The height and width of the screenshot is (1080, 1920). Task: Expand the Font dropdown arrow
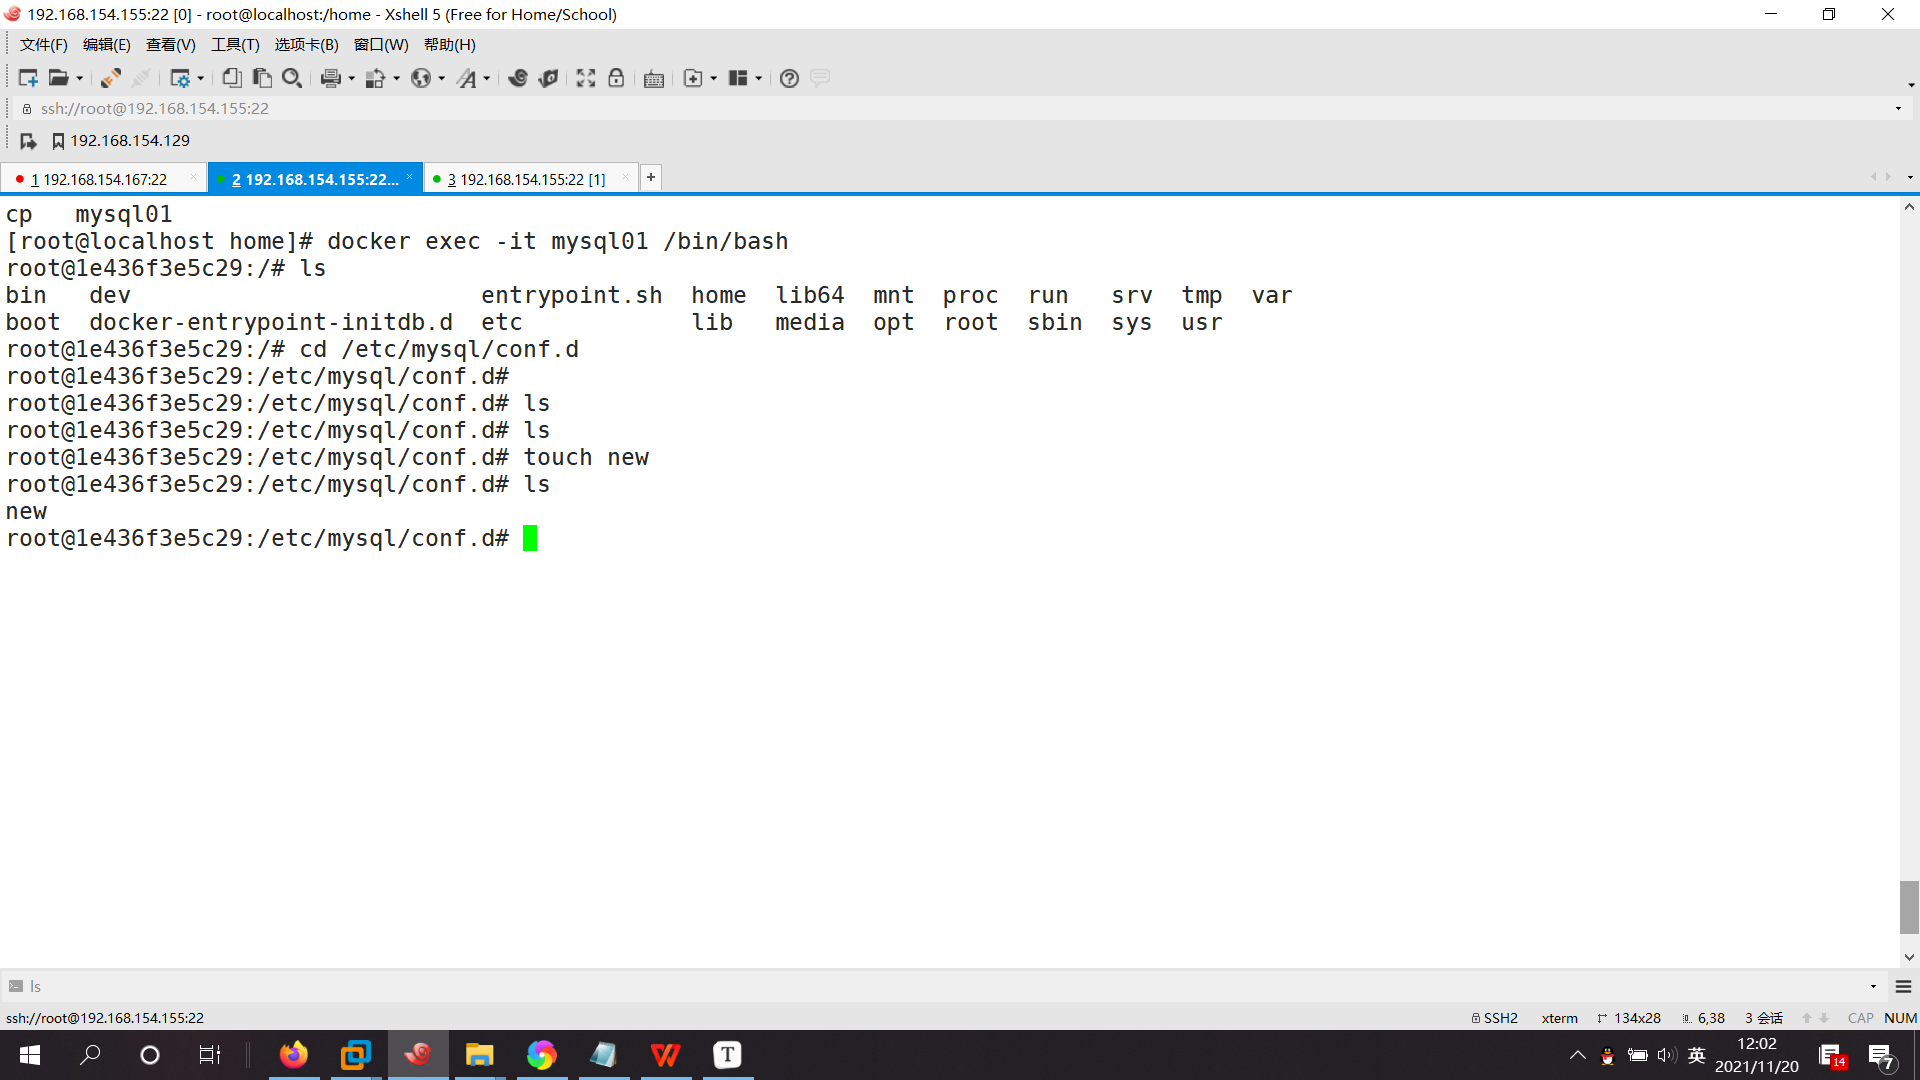pyautogui.click(x=487, y=78)
